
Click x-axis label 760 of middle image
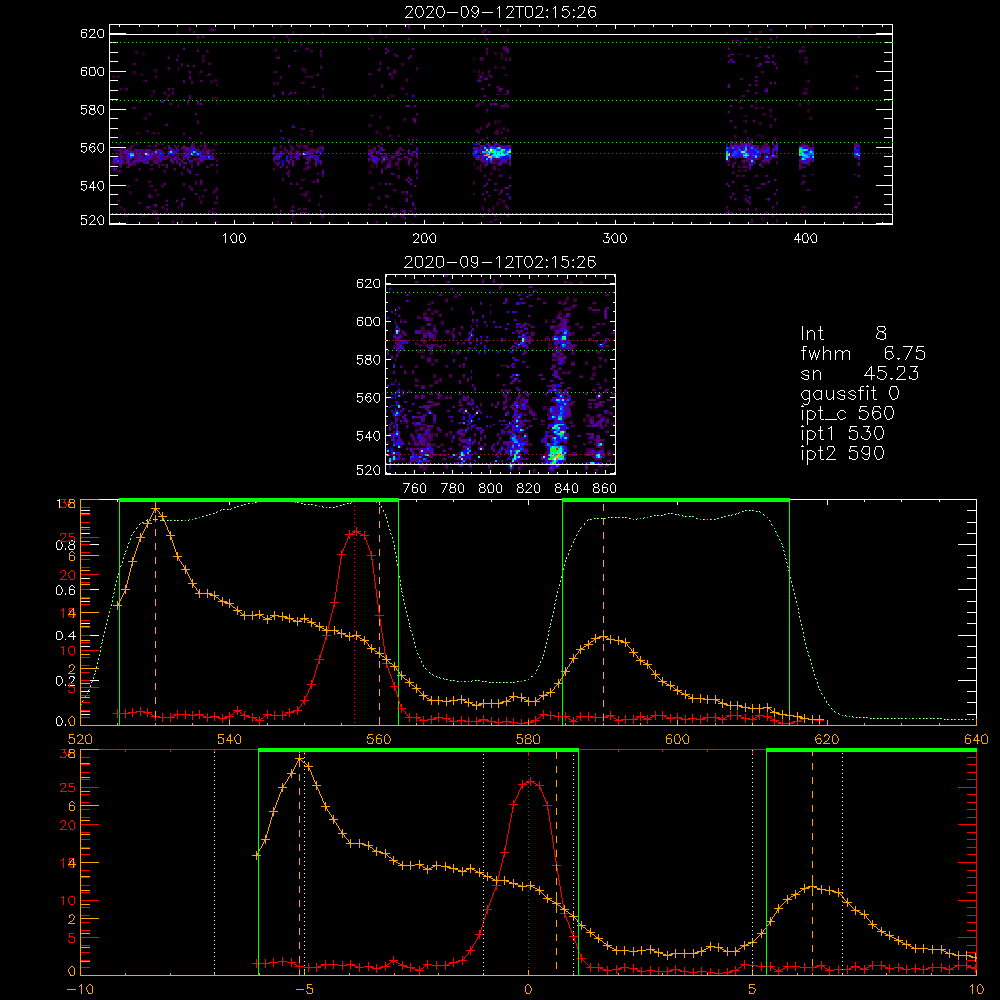coord(415,489)
